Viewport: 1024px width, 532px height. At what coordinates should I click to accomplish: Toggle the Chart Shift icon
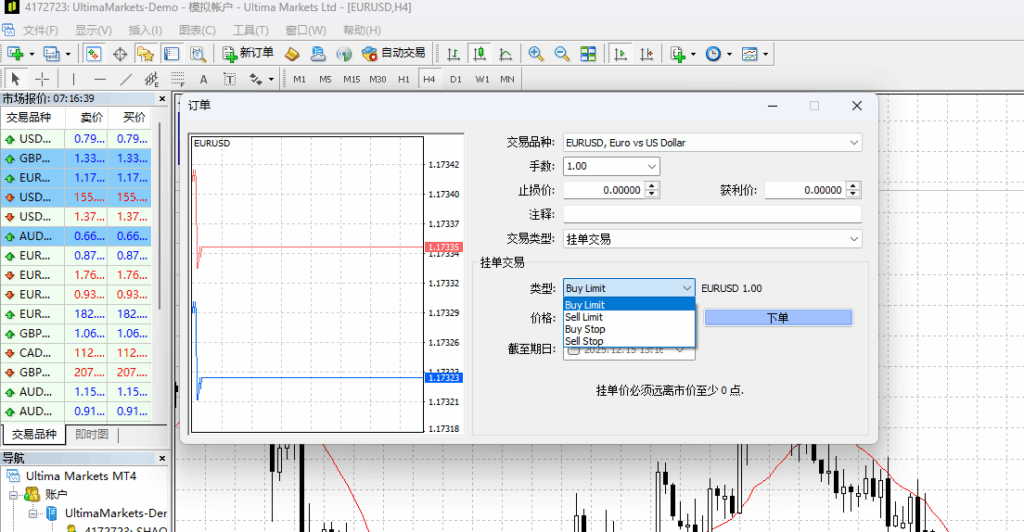[x=647, y=54]
